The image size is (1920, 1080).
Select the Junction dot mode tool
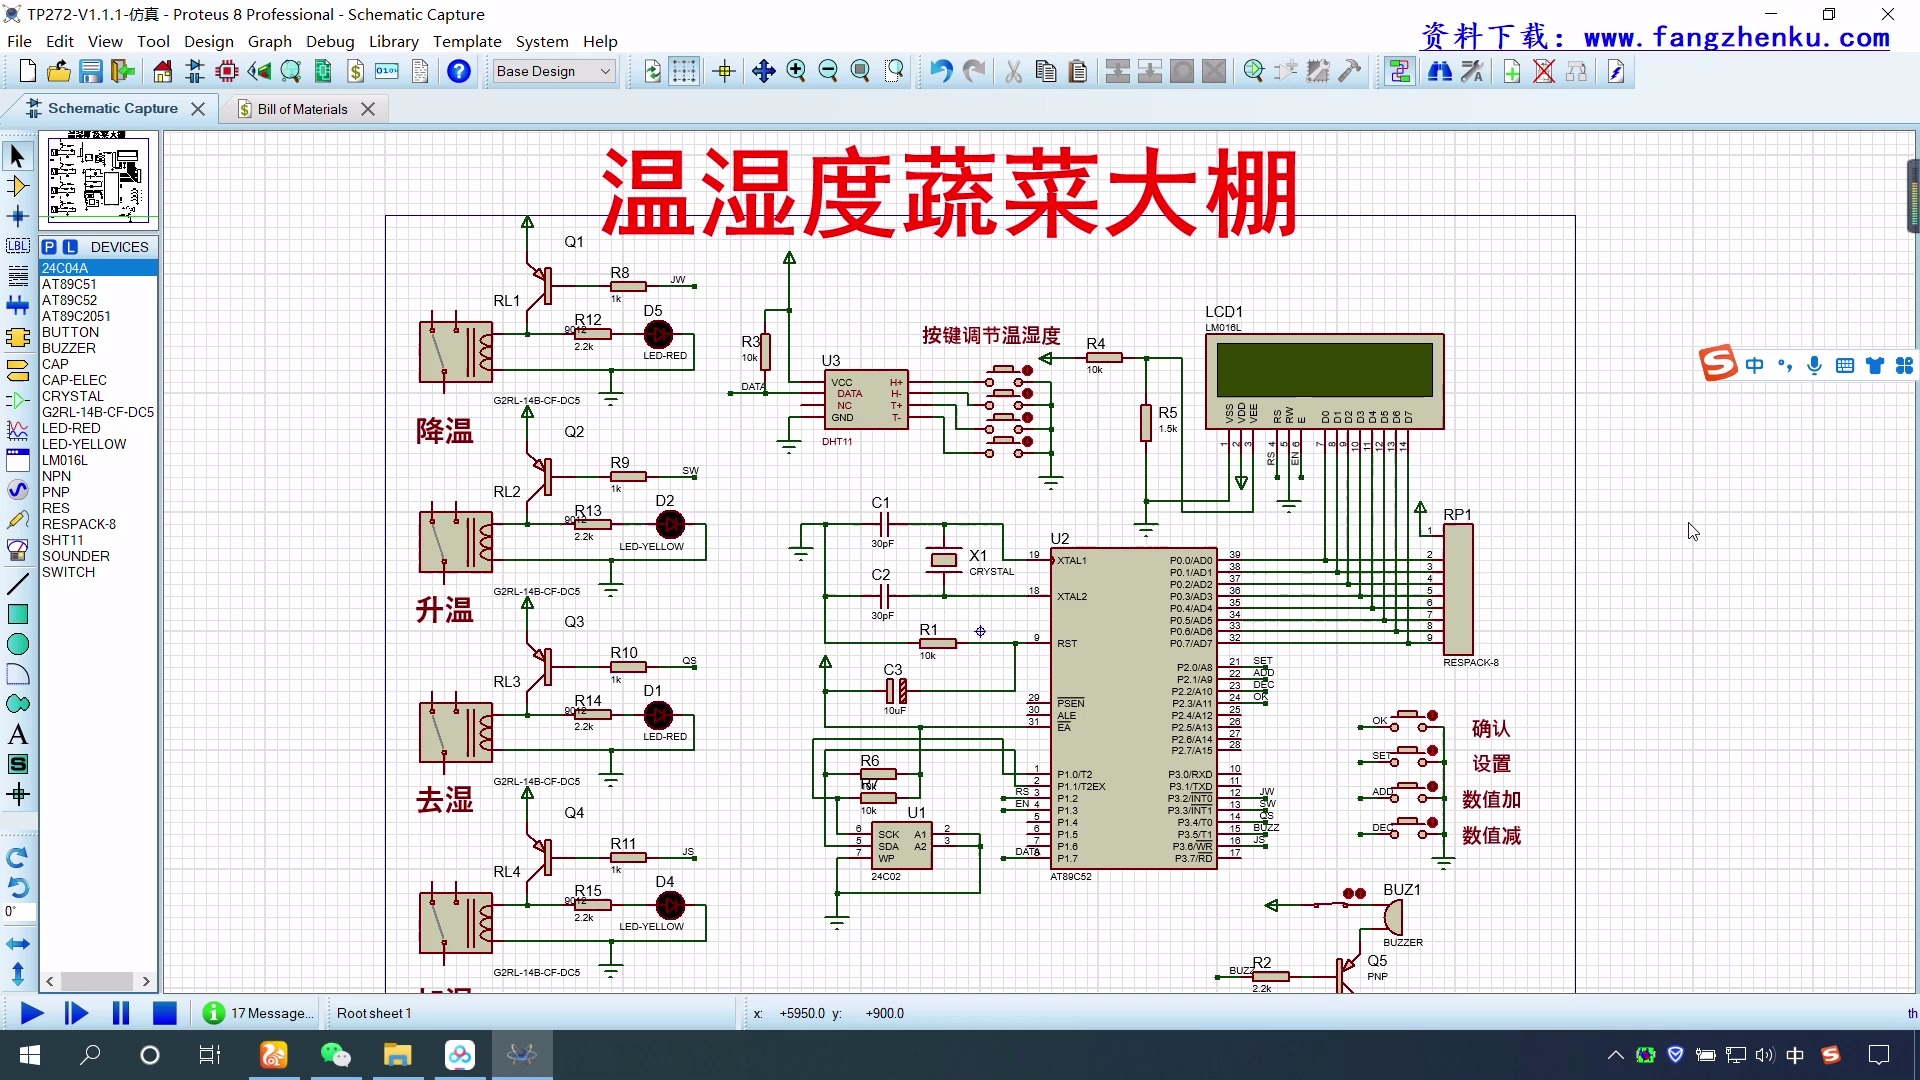[x=17, y=216]
